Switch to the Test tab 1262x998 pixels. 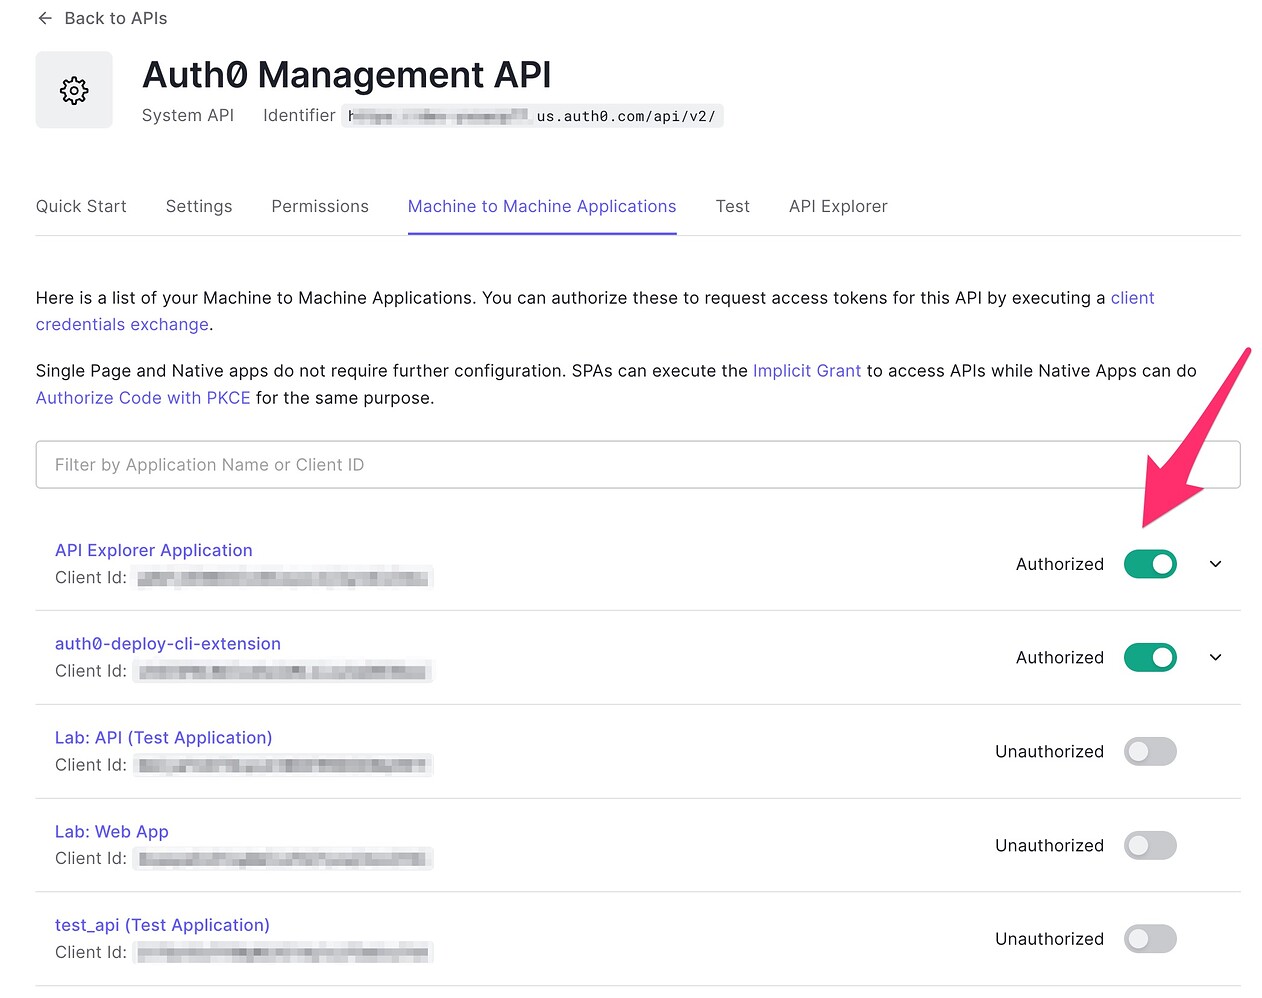pyautogui.click(x=733, y=206)
